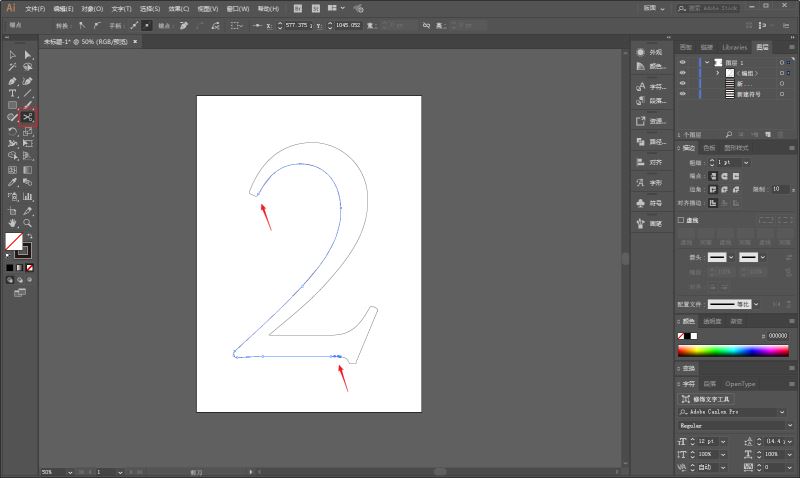Screen dimensions: 800x478
Task: Open the 外观 (Appearance) collapsed panel
Action: [x=650, y=52]
